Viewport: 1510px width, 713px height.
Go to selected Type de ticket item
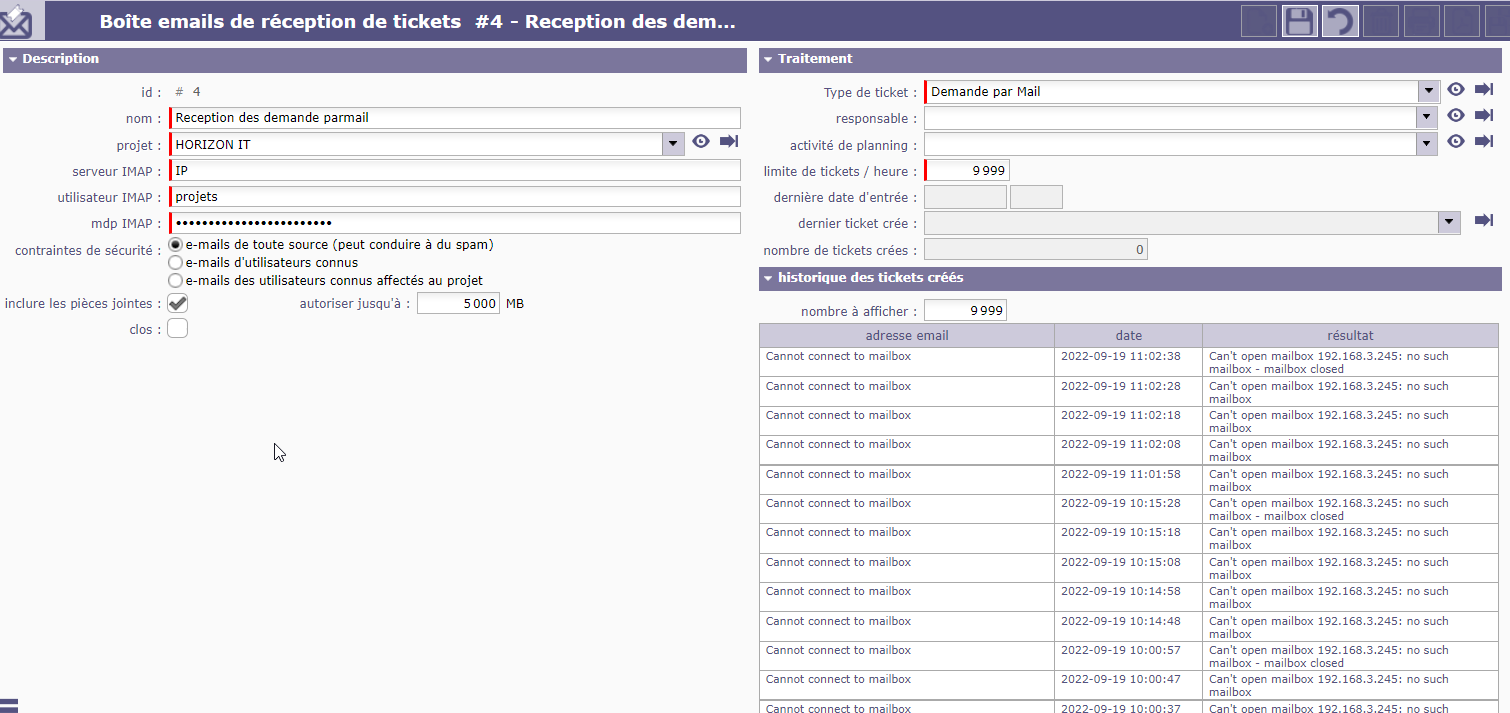1483,90
